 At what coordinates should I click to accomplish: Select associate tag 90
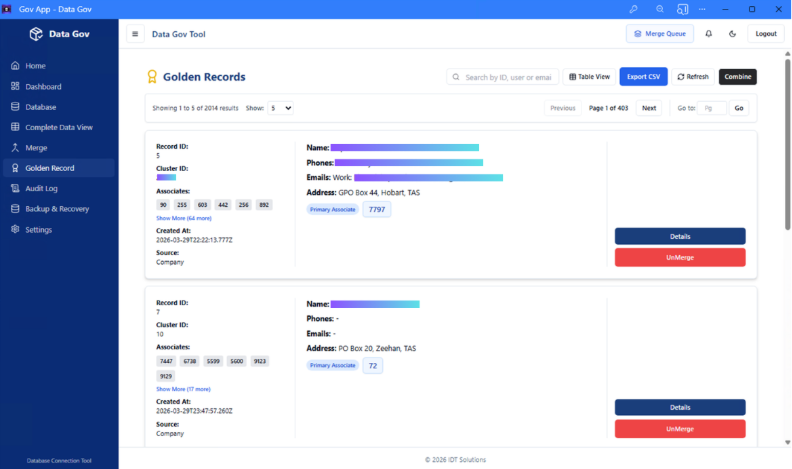(x=163, y=205)
